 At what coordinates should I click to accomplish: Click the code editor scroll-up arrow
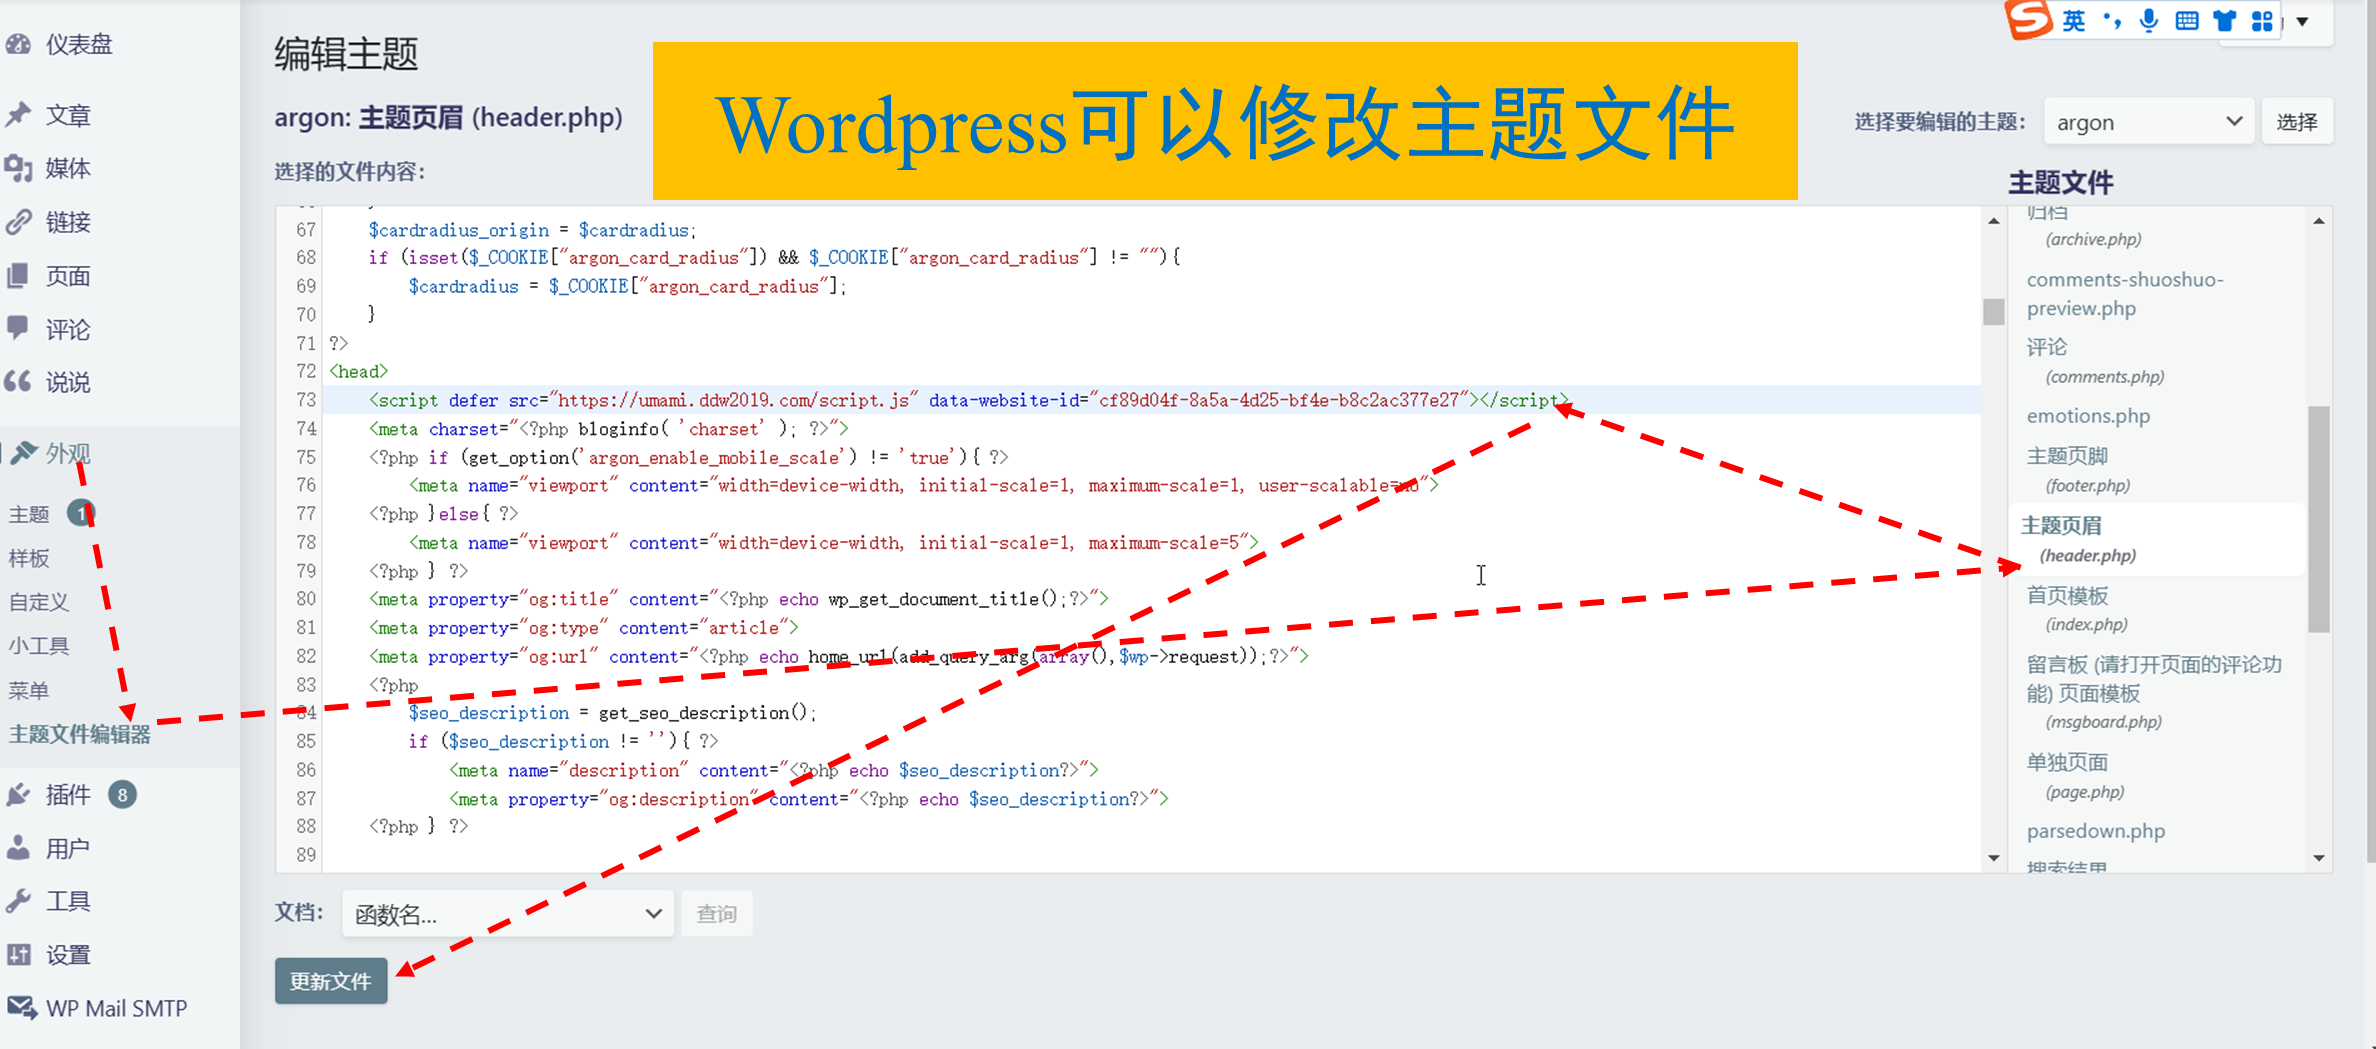pyautogui.click(x=1994, y=221)
